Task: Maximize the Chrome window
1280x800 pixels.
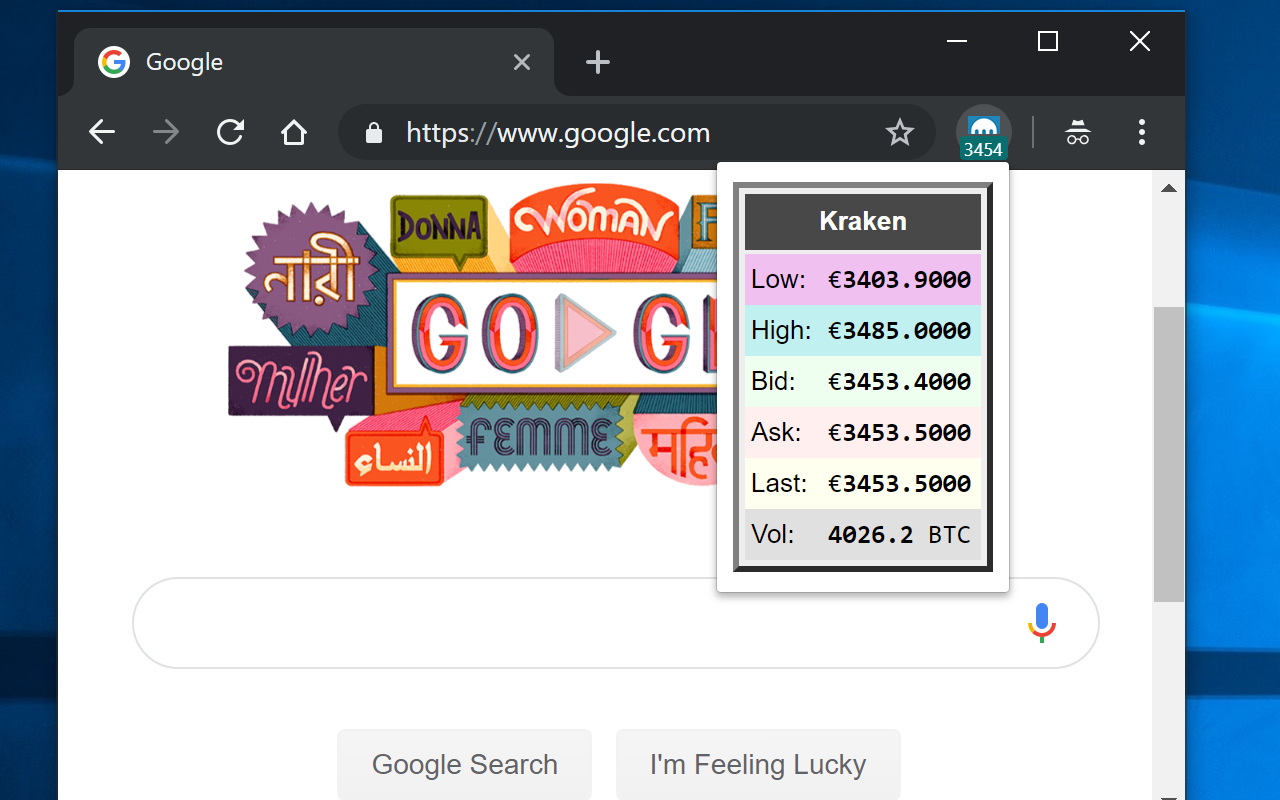Action: coord(1048,41)
